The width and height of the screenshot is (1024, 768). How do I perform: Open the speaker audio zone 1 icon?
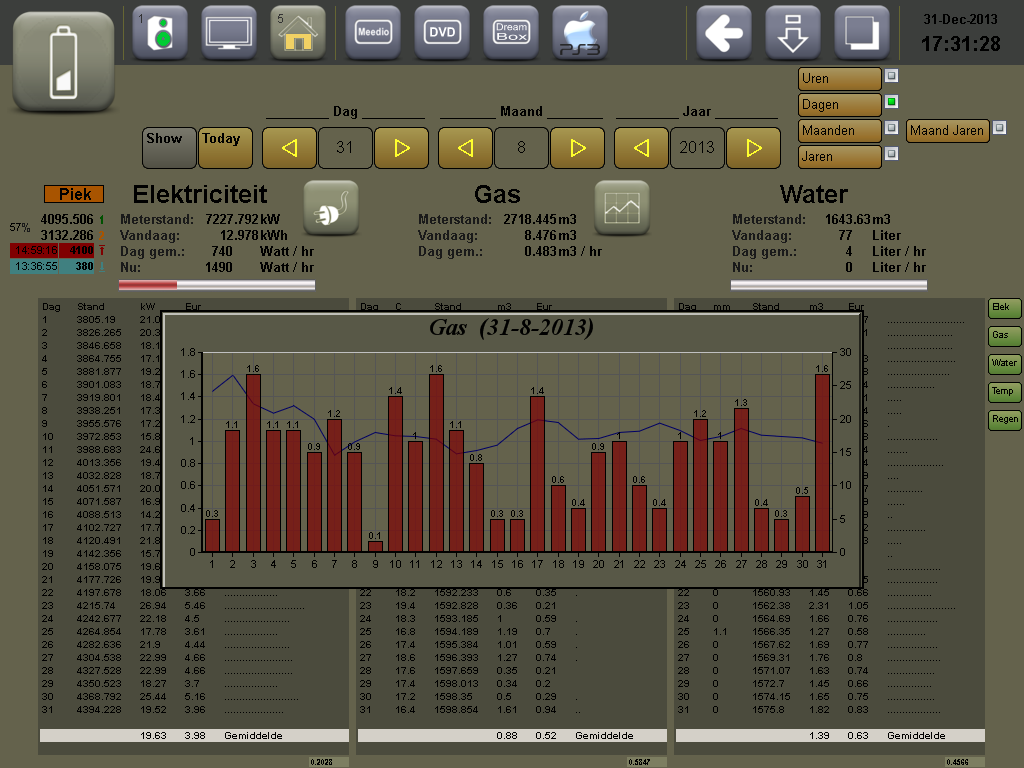pyautogui.click(x=160, y=32)
